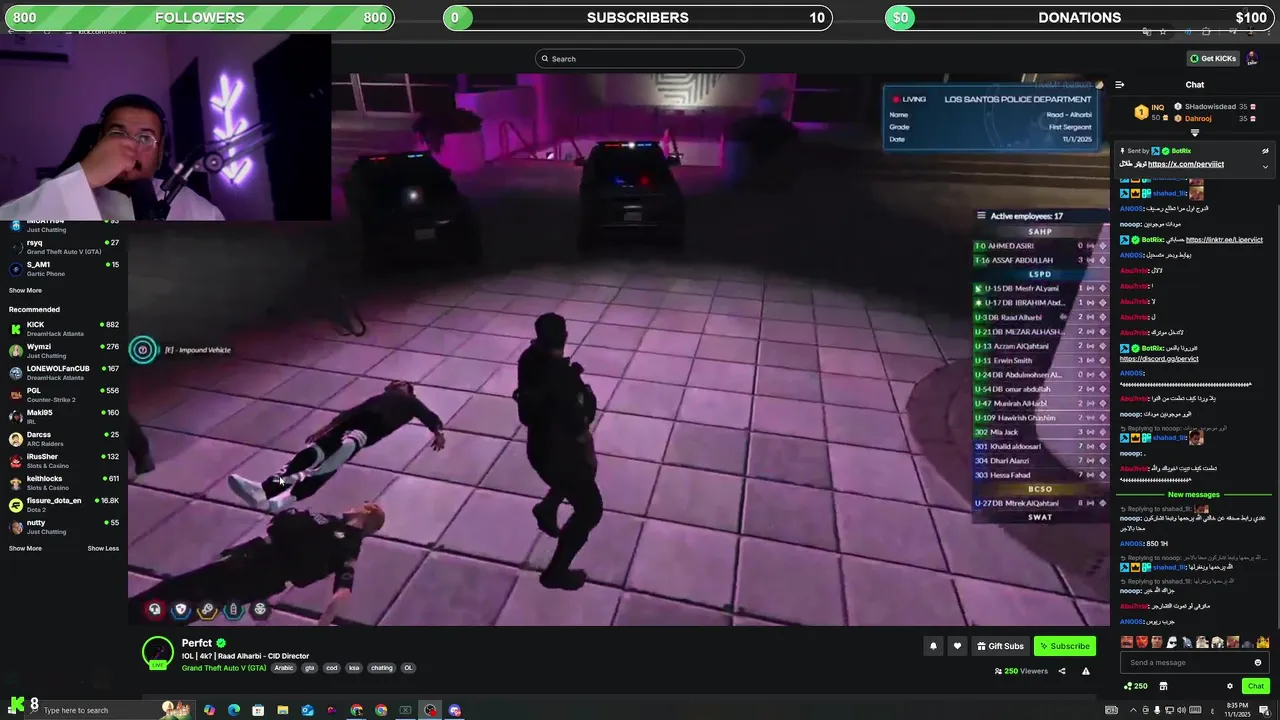Click the taskbar clock showing 8:35 PM

tap(1238, 709)
